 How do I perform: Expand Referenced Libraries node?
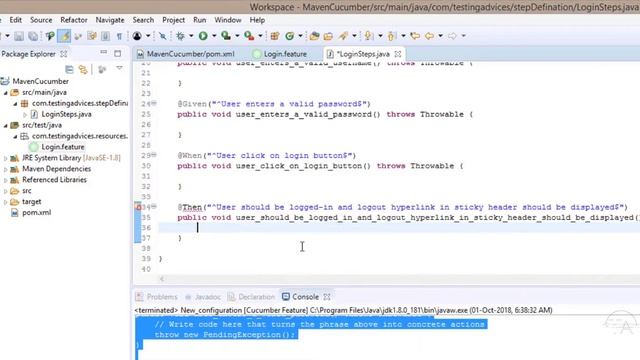click(6, 180)
